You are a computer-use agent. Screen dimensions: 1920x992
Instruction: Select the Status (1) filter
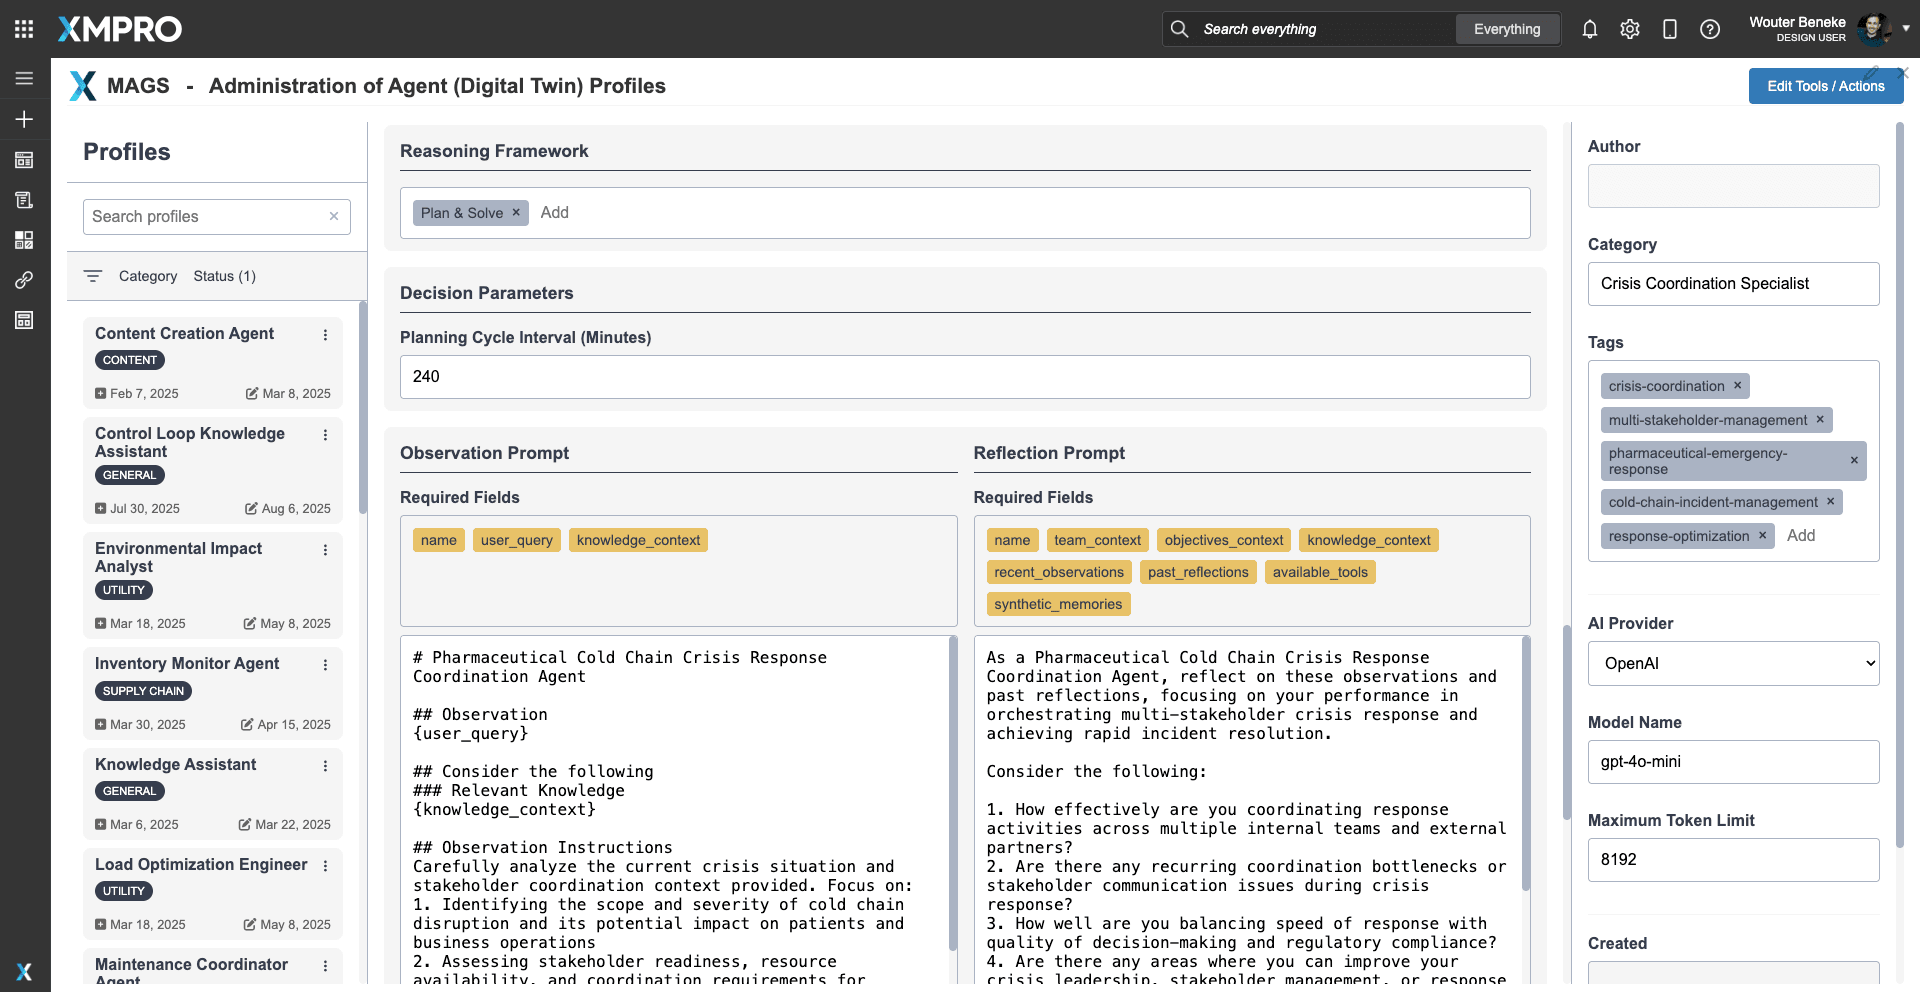[224, 276]
